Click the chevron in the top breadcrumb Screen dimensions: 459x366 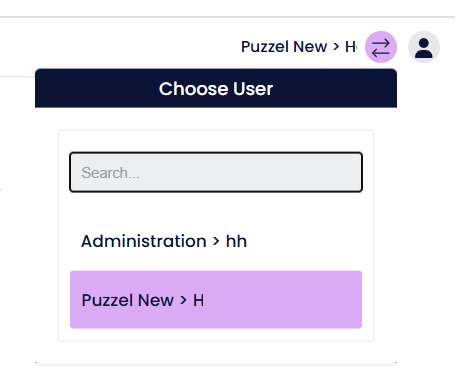336,47
